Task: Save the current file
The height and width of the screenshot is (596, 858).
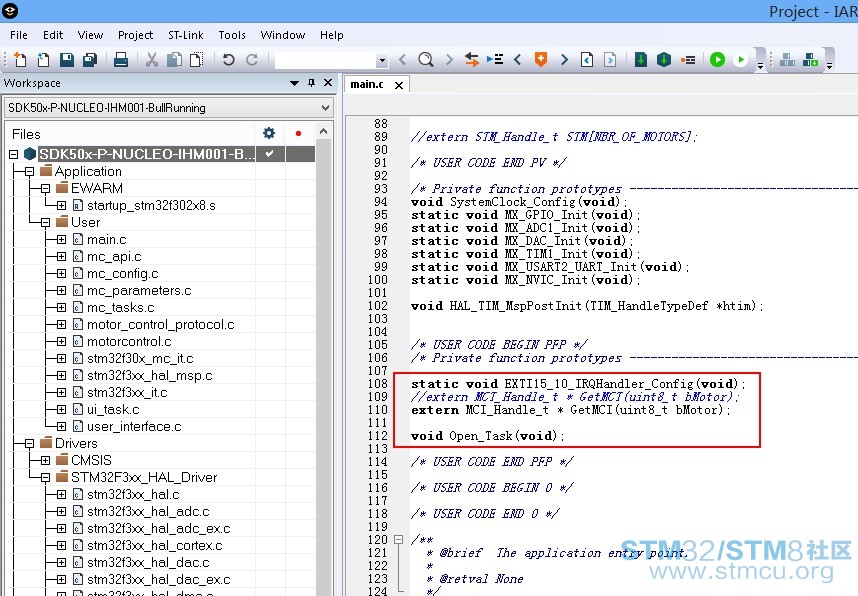Action: pyautogui.click(x=67, y=60)
